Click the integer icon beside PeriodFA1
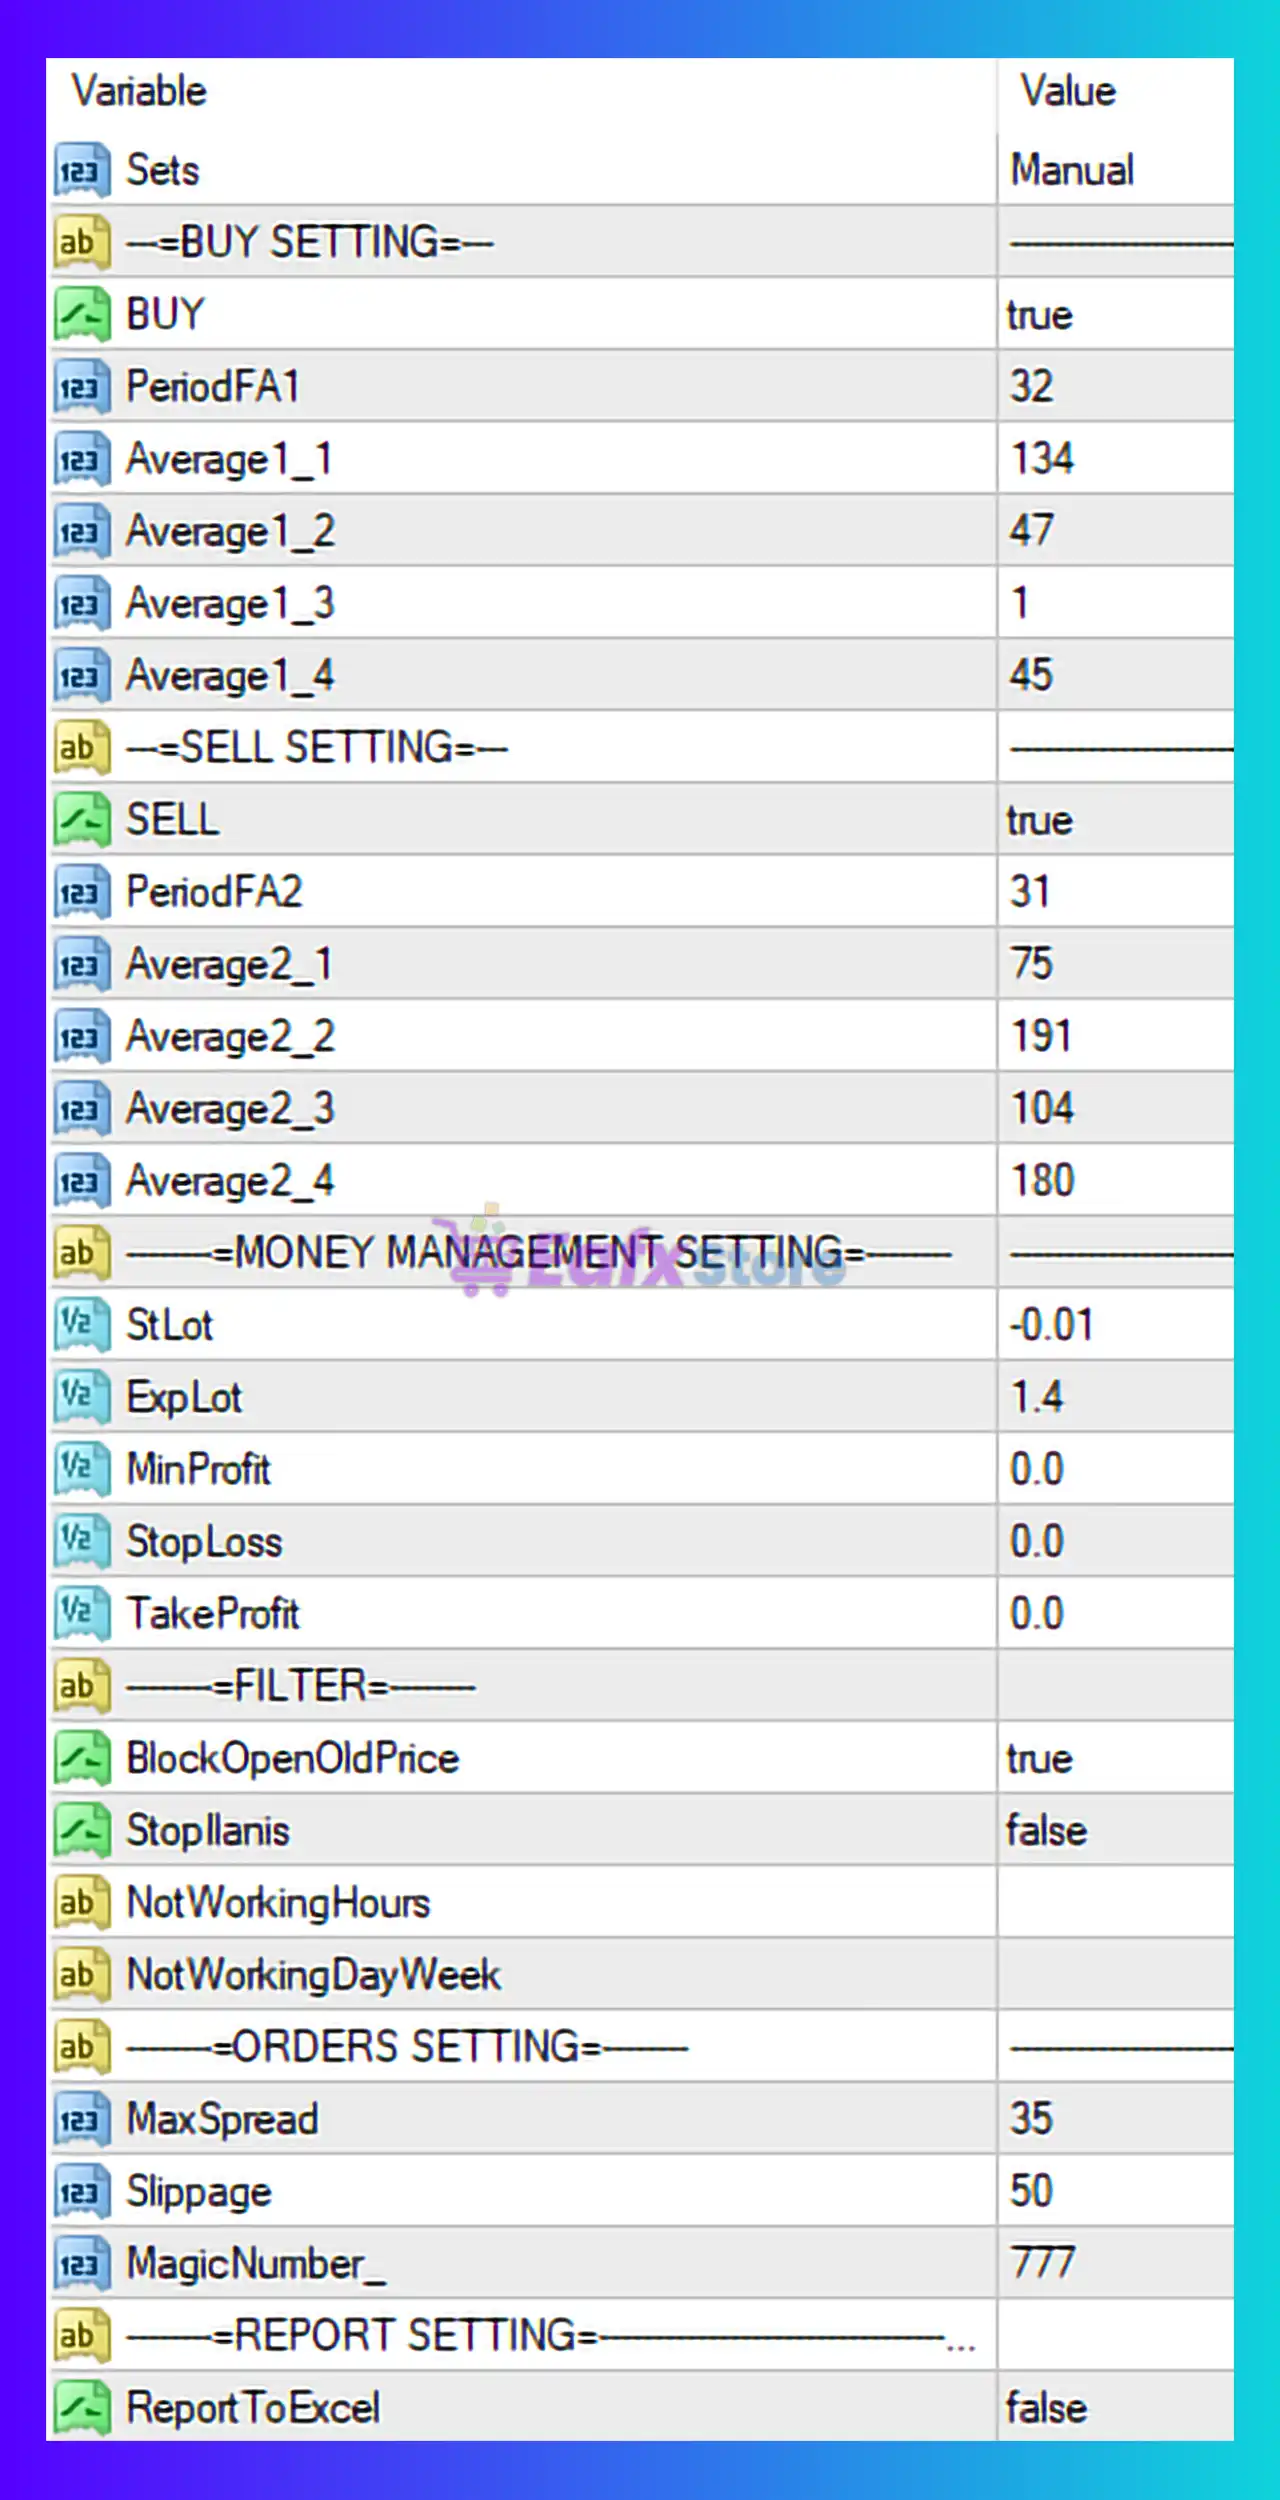Image resolution: width=1280 pixels, height=2500 pixels. (81, 387)
